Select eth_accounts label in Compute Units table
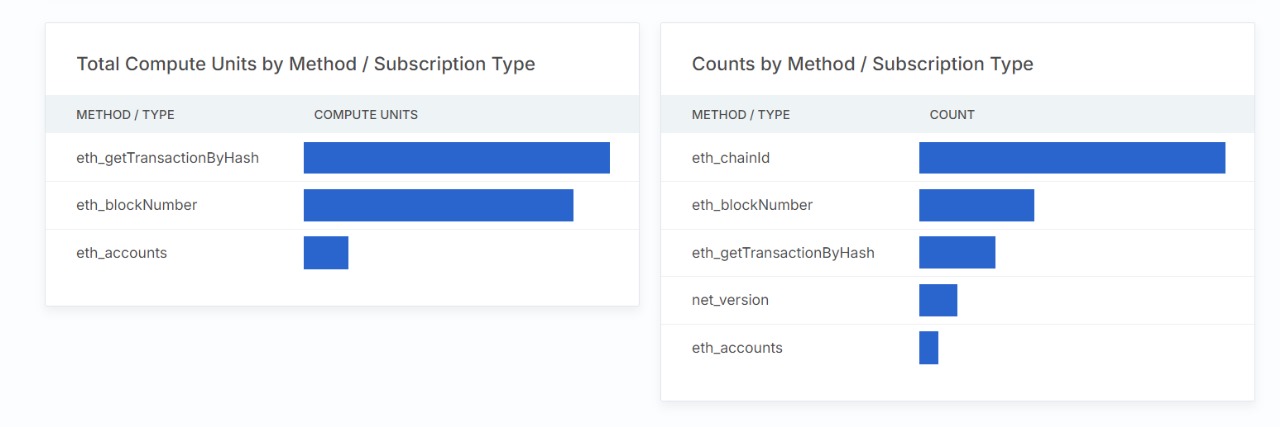This screenshot has height=427, width=1280. 121,253
